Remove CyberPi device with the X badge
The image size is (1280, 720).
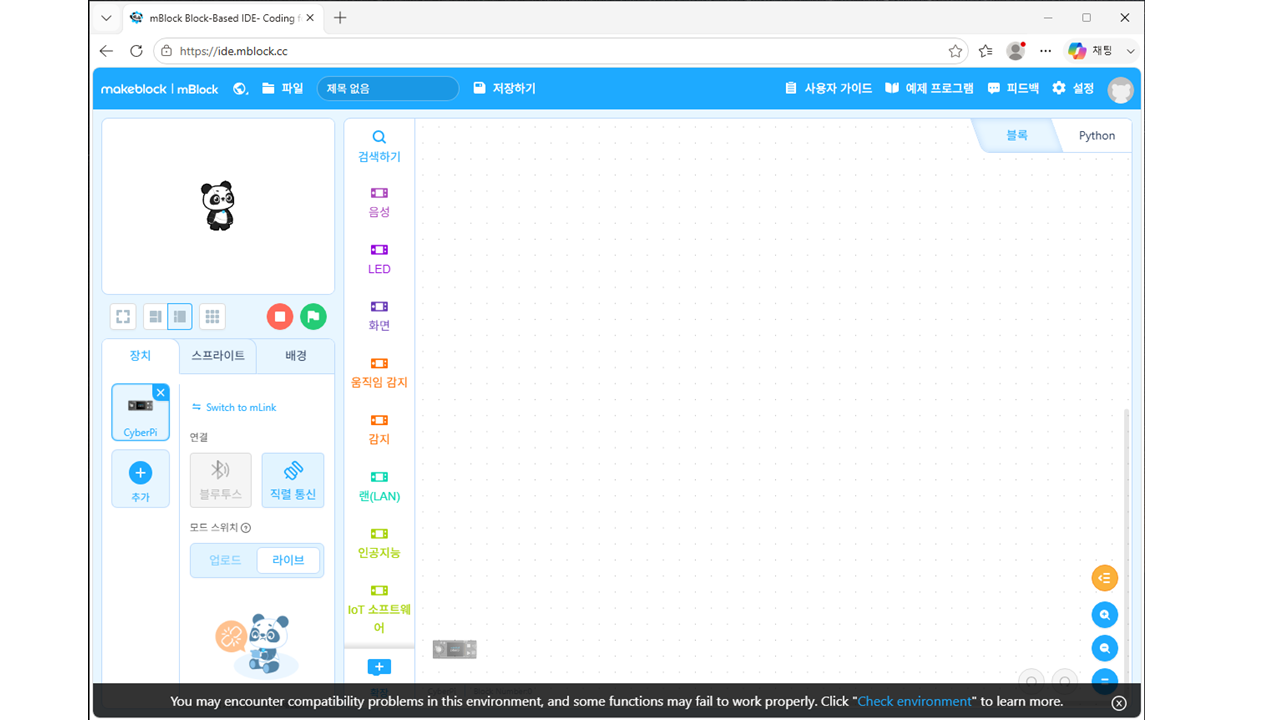tap(161, 393)
